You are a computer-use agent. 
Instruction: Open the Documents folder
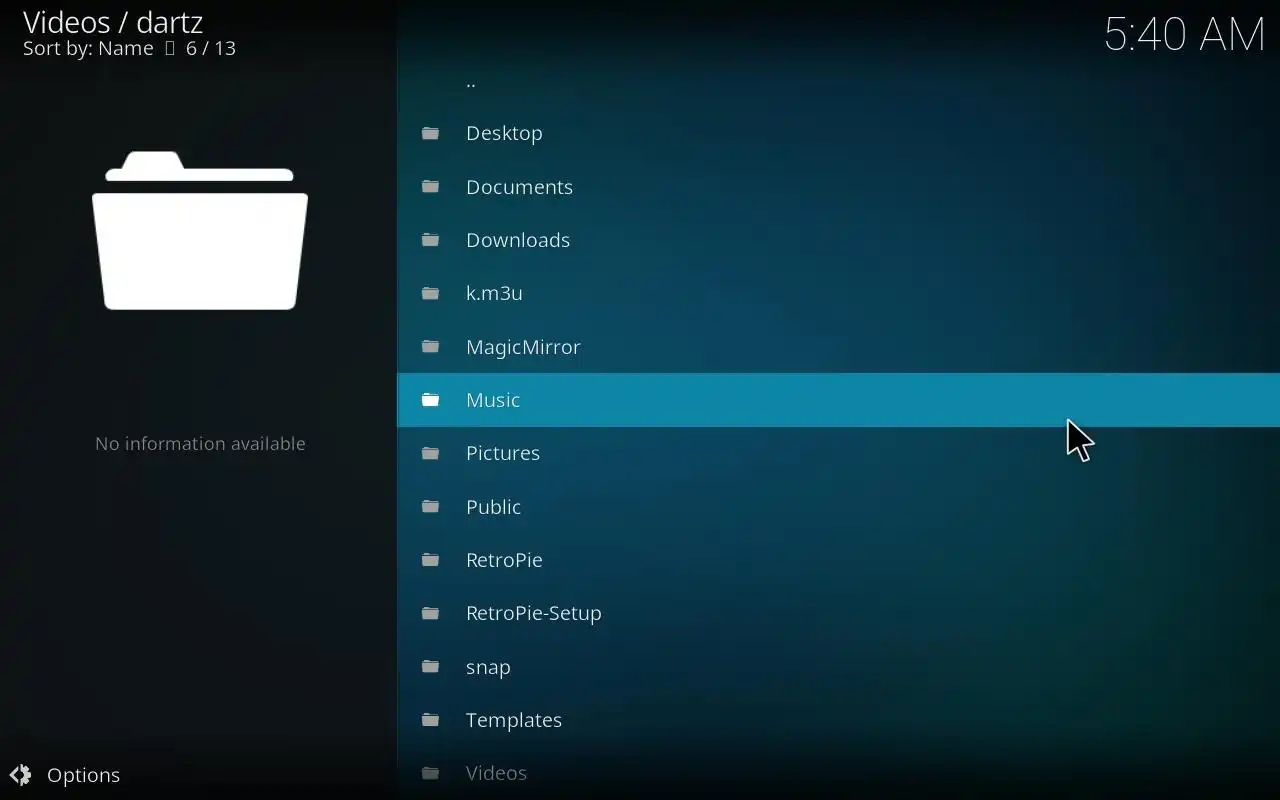[x=839, y=187]
